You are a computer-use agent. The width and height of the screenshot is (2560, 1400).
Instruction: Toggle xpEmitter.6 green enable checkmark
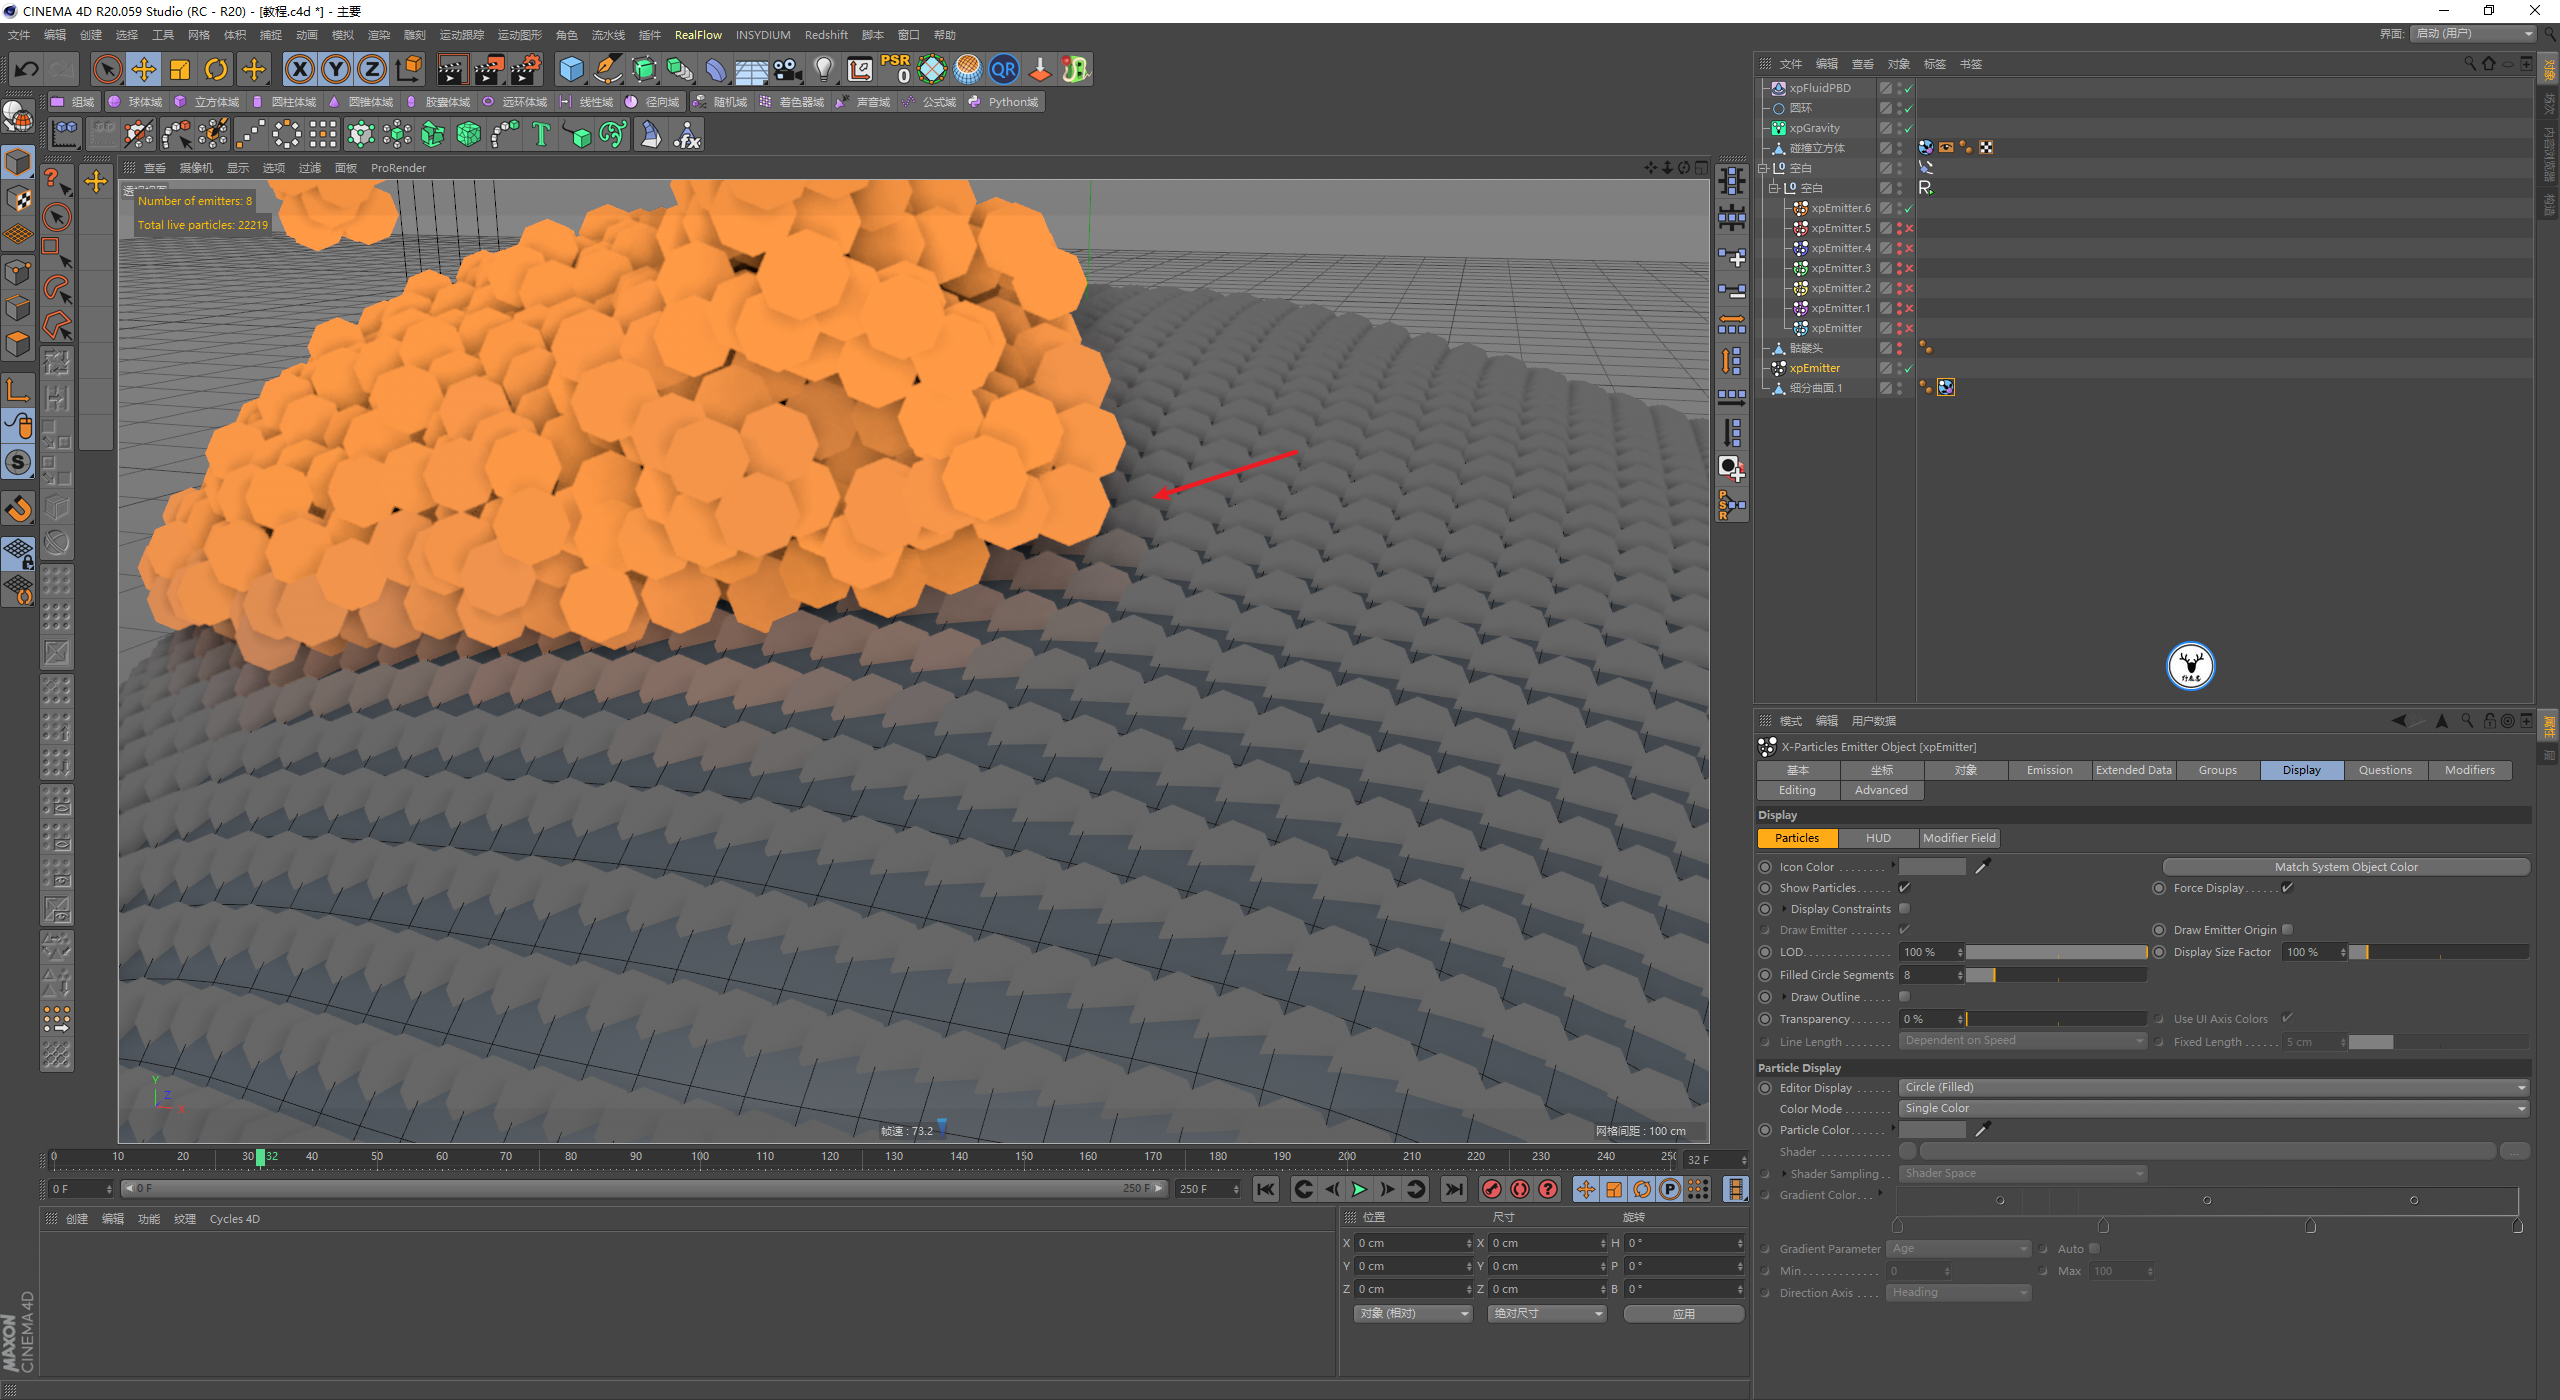click(x=1909, y=208)
